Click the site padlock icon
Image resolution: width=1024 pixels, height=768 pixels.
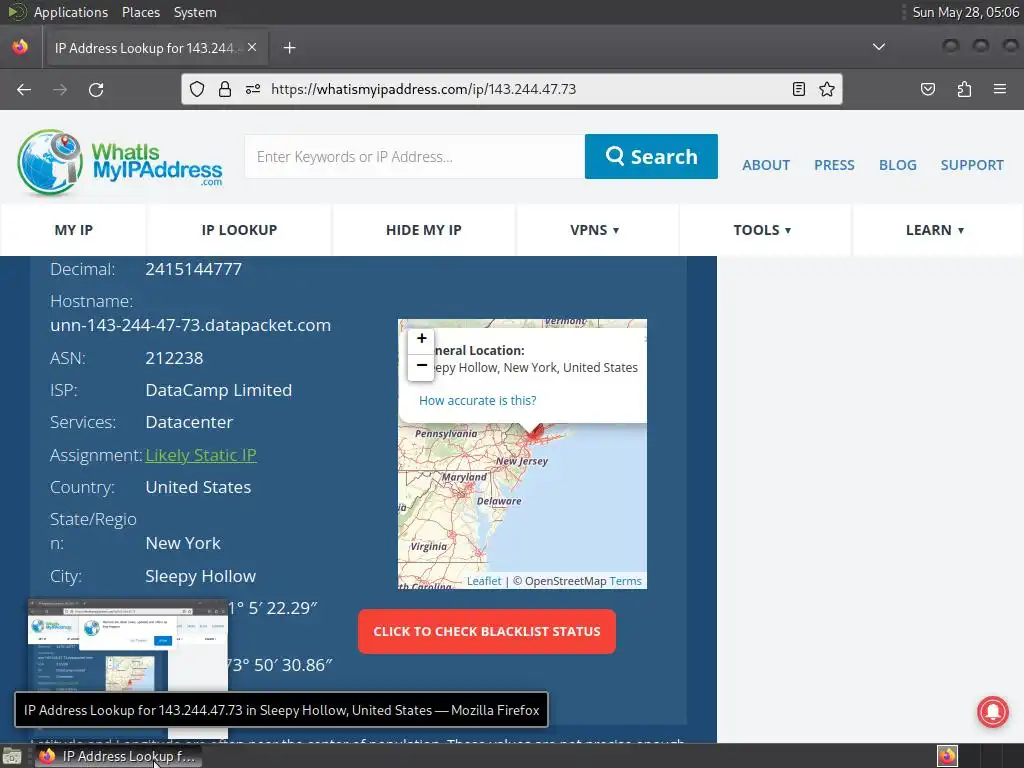point(225,89)
